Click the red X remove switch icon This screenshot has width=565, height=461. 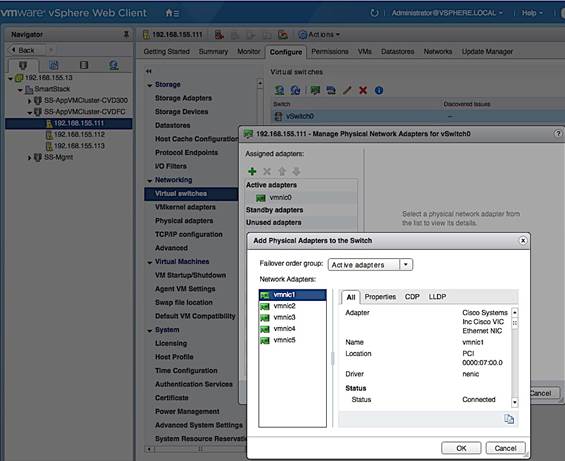[x=363, y=90]
